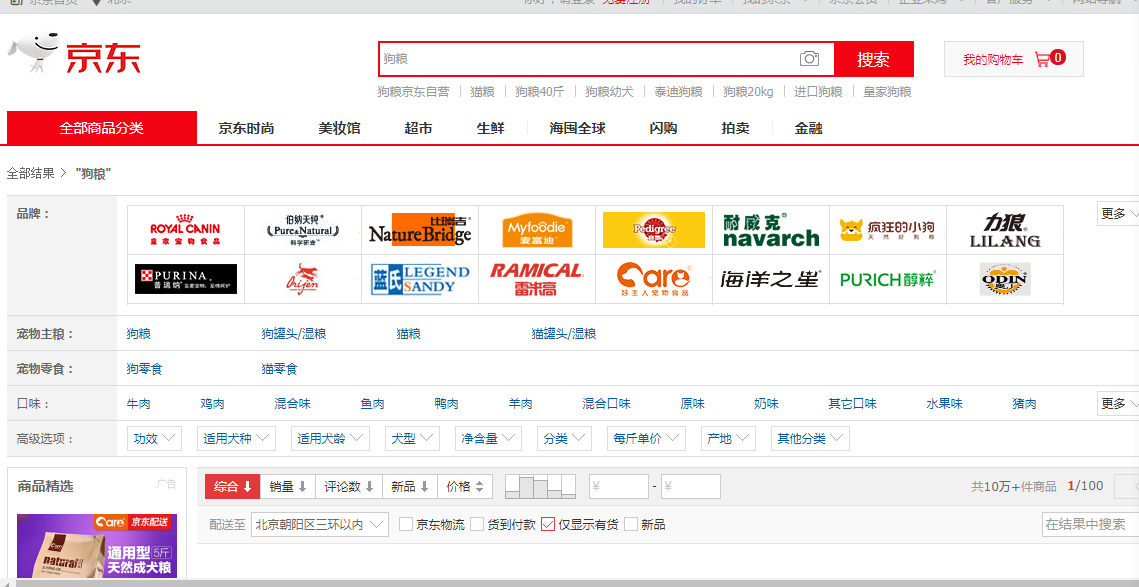Expand the 每斤单价 filter dropdown
Screen dimensions: 1139x587
coord(646,438)
